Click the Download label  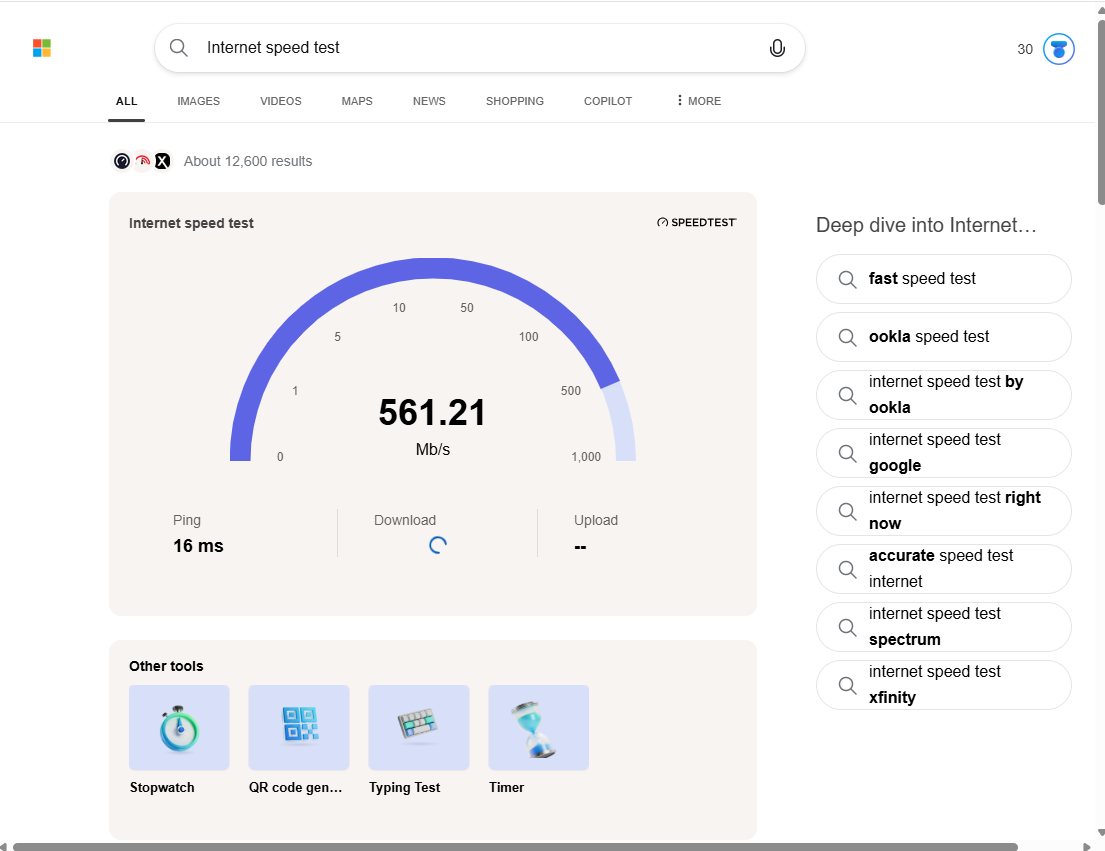pos(405,520)
